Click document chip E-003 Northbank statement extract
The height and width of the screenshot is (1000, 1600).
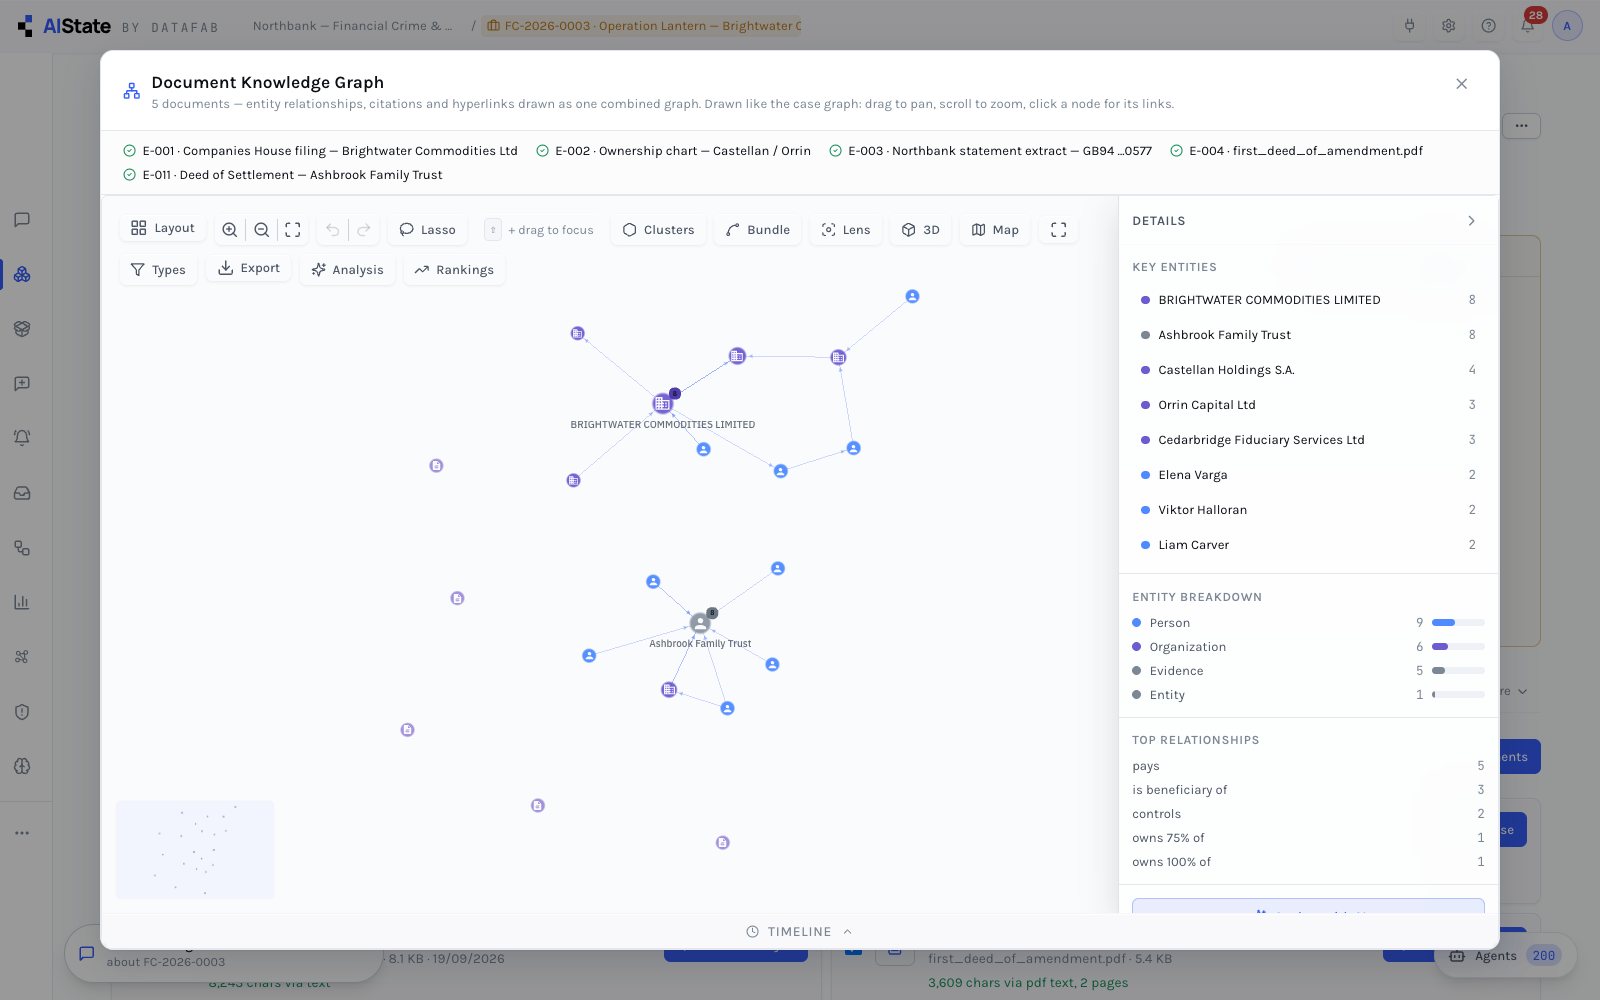pos(990,151)
